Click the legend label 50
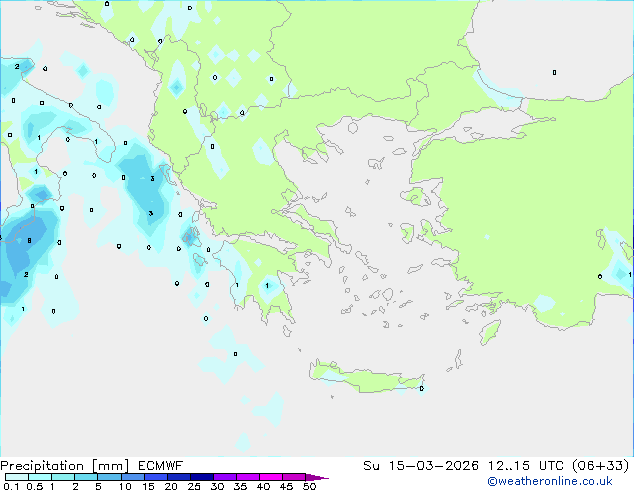The image size is (634, 490). (310, 486)
